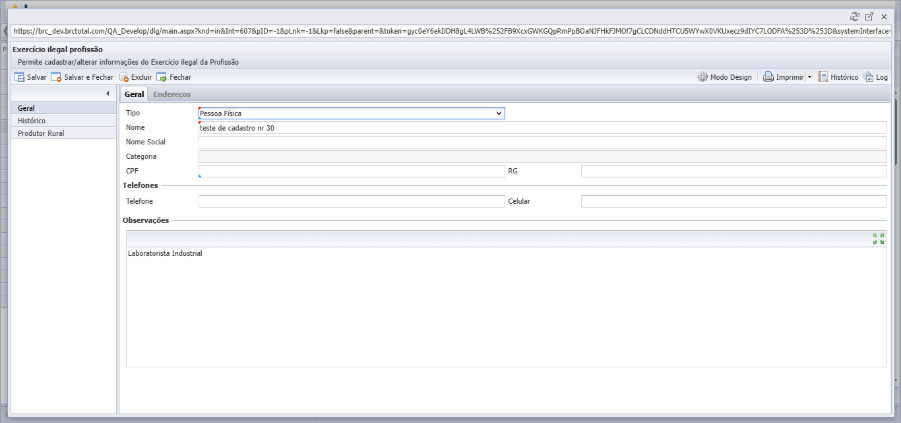
Task: Click the Fechar toolbar button
Action: (174, 77)
